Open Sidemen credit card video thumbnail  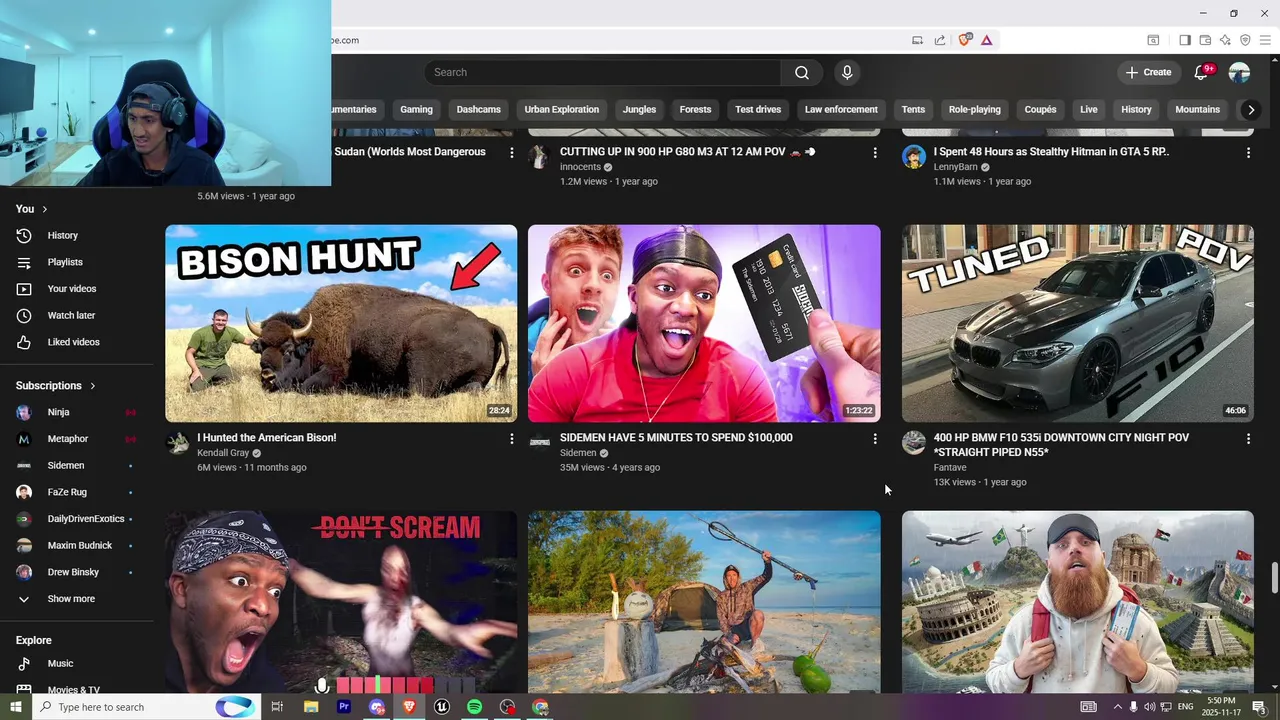(x=704, y=323)
